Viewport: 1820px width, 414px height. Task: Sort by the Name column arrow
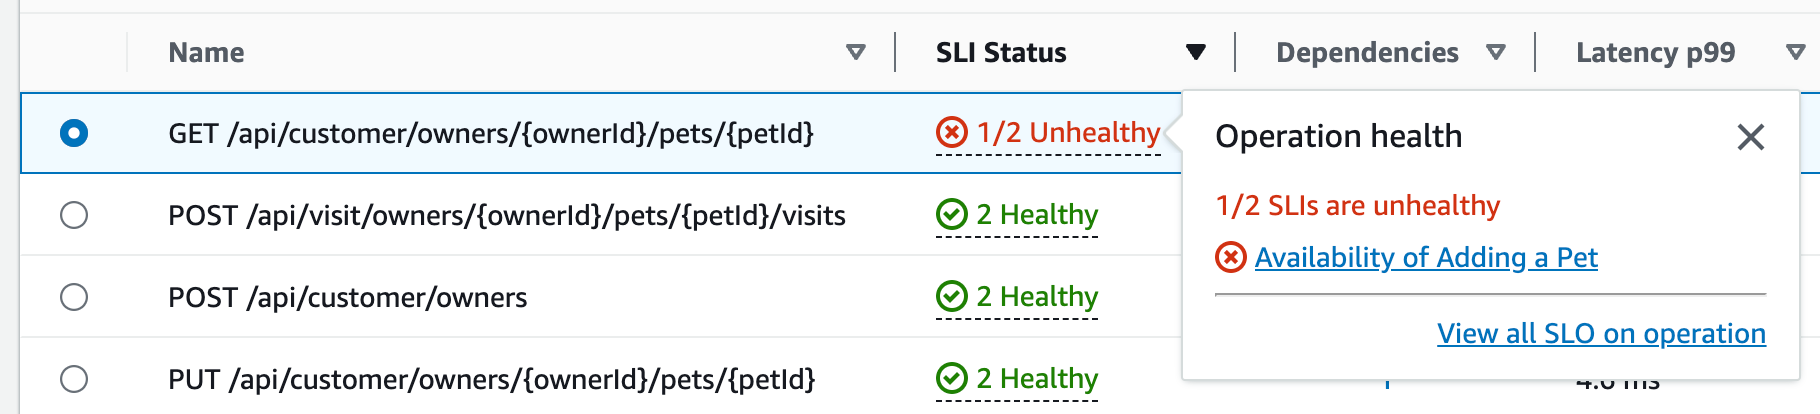[x=855, y=52]
